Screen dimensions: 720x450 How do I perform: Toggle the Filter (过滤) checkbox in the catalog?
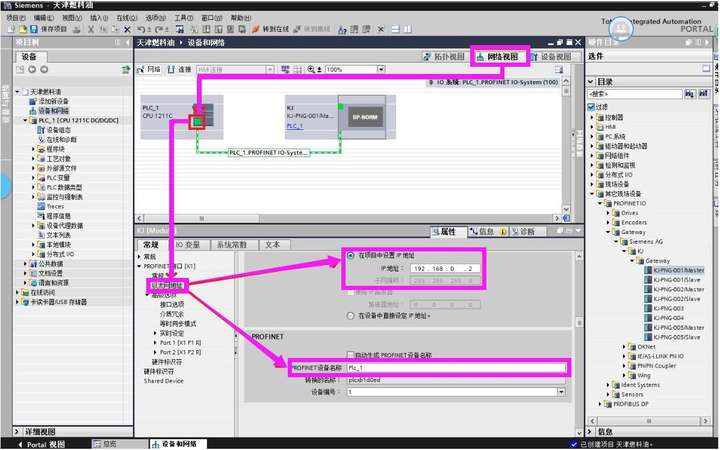(591, 107)
